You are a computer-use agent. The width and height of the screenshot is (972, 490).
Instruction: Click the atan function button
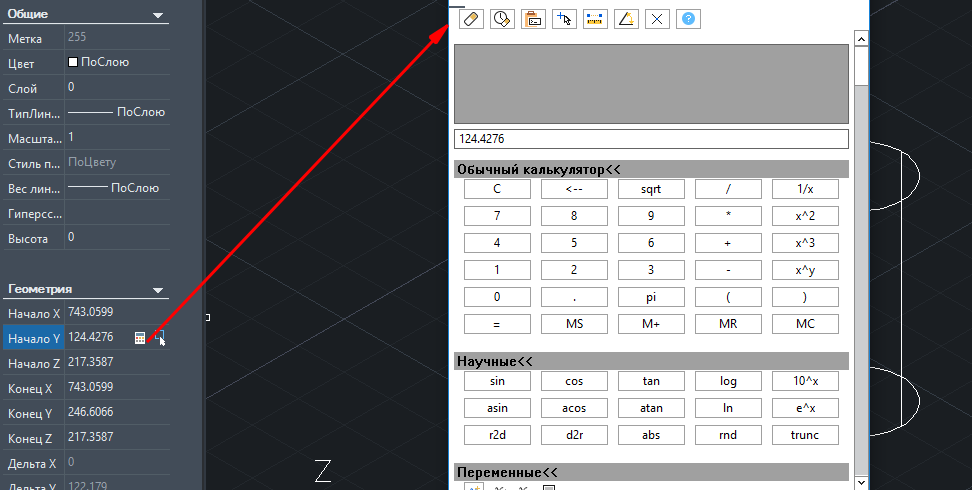[x=651, y=408]
